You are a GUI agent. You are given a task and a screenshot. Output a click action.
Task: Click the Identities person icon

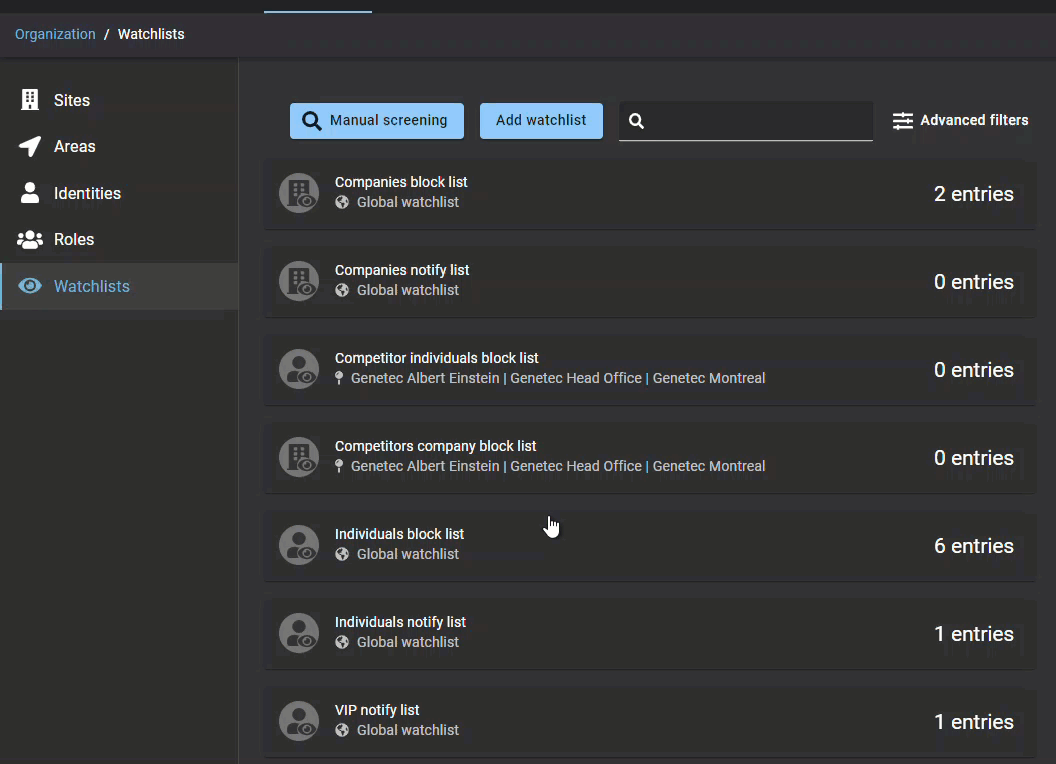coord(30,193)
